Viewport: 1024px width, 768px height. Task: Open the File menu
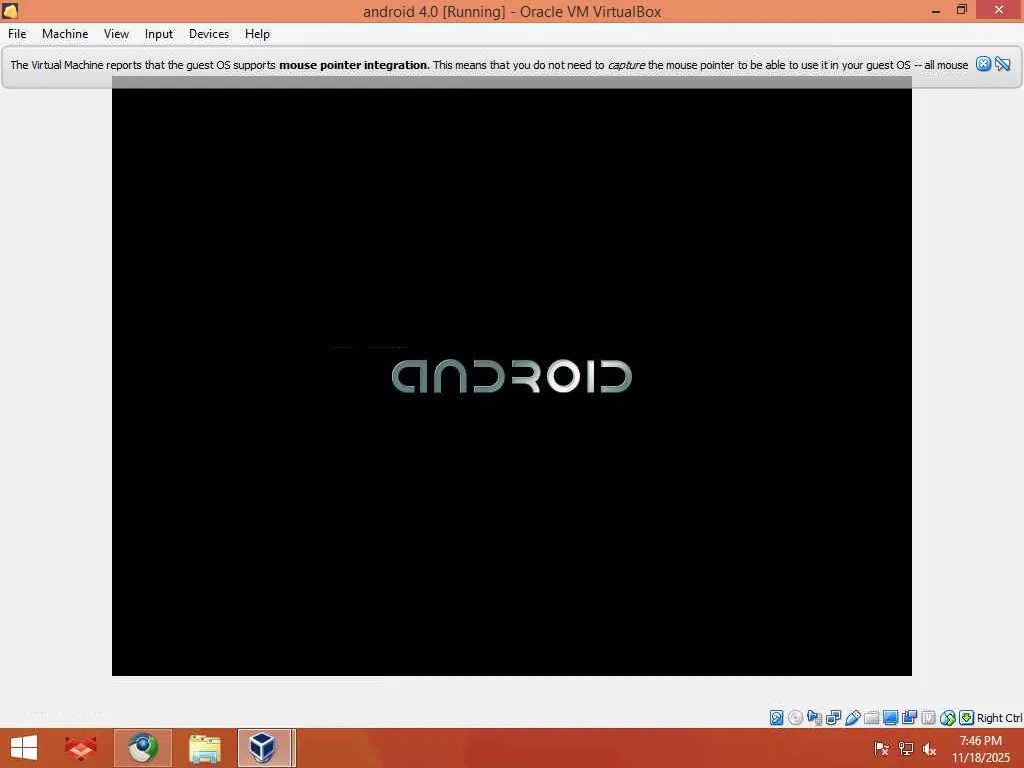click(17, 34)
